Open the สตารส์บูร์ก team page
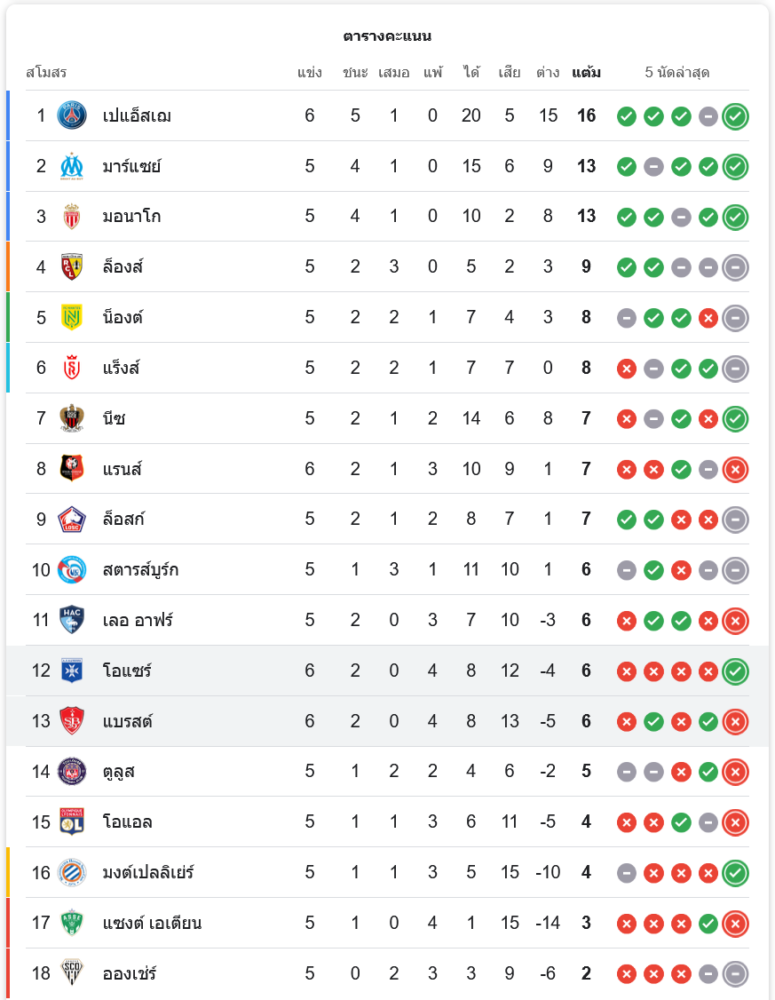The height and width of the screenshot is (1000, 775). 140,570
